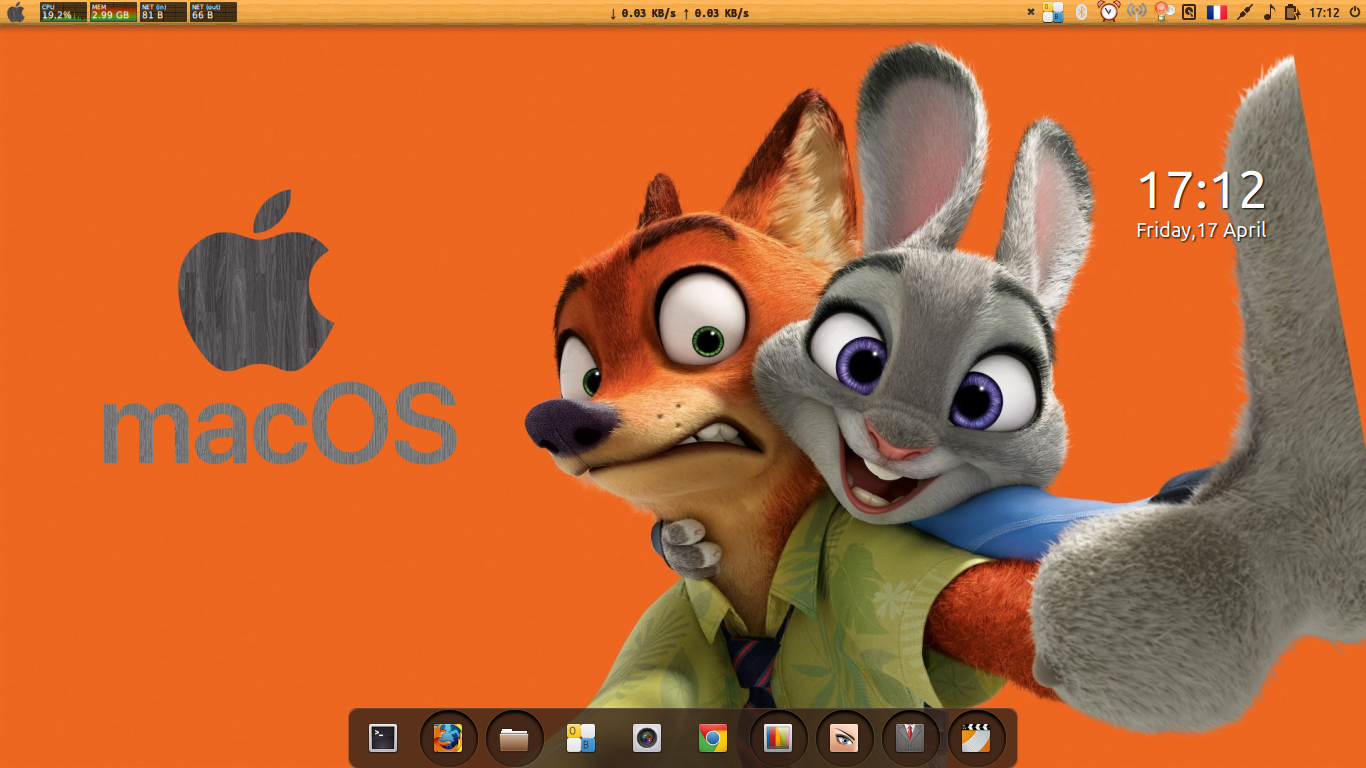This screenshot has width=1366, height=768.
Task: Click the network cable plug tray icon
Action: tap(1244, 13)
